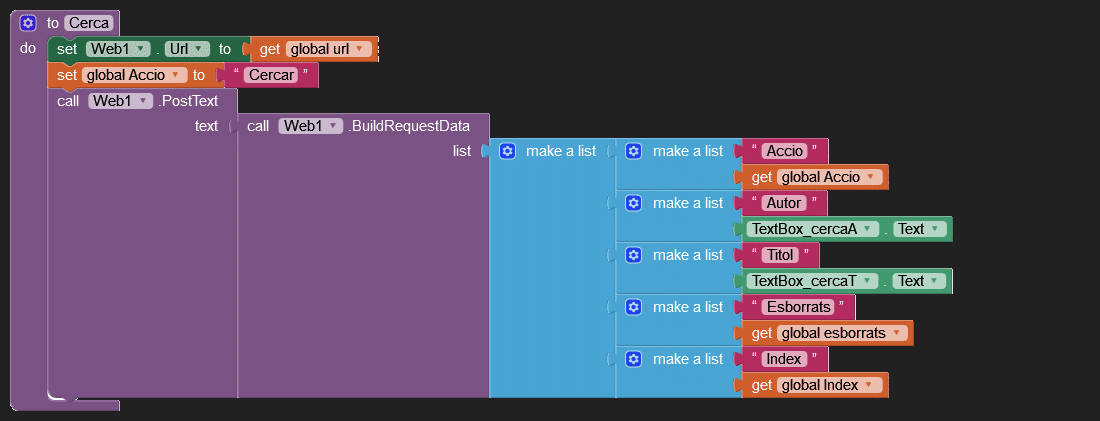Image resolution: width=1100 pixels, height=421 pixels.
Task: Expand the get global esborrats dropdown
Action: click(896, 333)
